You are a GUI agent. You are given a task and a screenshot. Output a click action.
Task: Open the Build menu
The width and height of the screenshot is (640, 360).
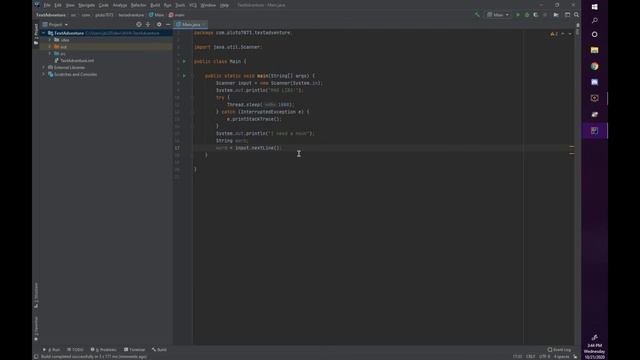click(x=155, y=5)
